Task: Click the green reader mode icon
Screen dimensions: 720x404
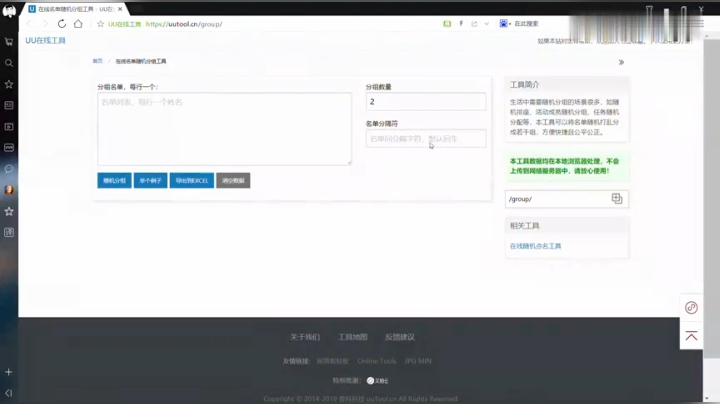Action: [447, 23]
